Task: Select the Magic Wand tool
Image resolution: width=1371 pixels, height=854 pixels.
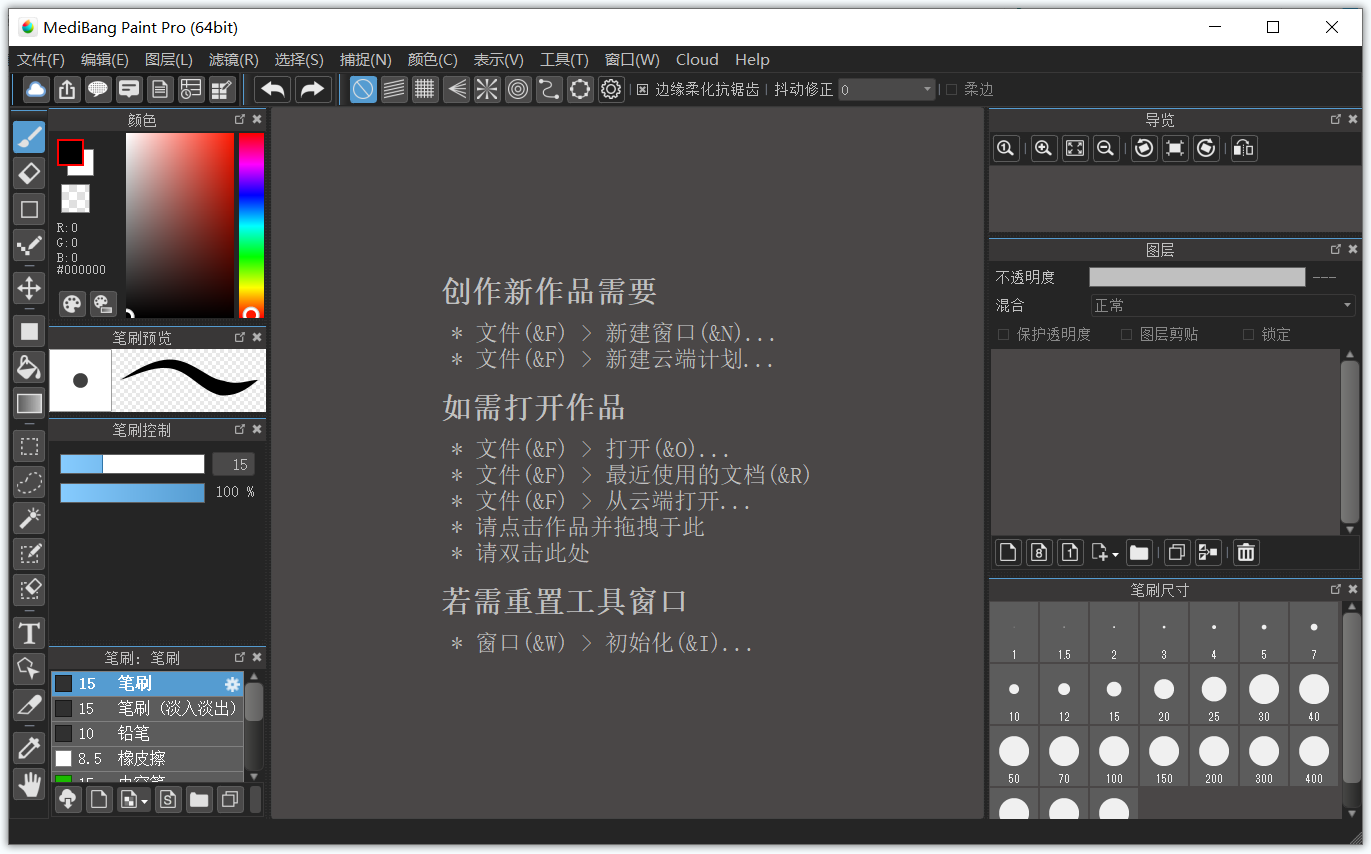Action: pyautogui.click(x=29, y=518)
